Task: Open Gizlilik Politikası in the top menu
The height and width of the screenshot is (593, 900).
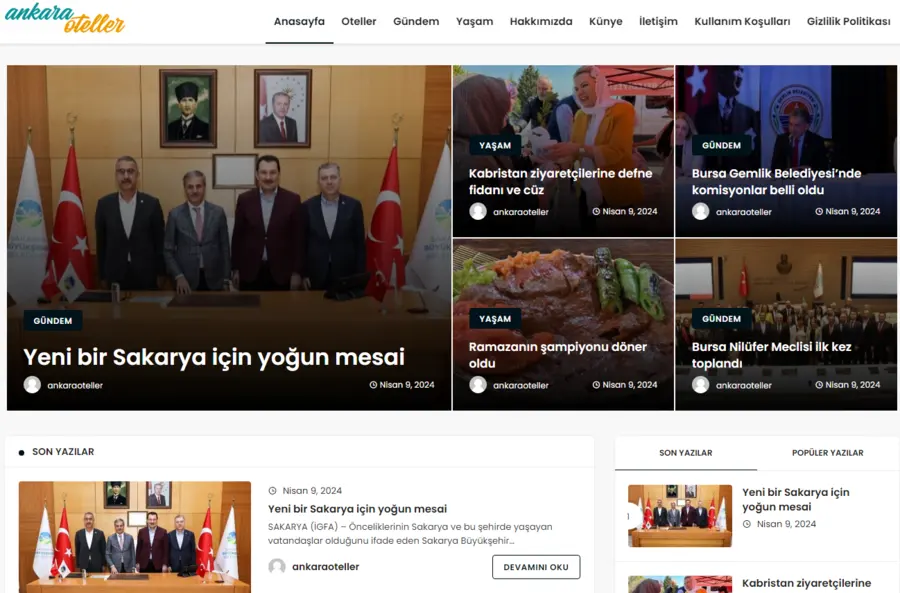Action: (x=848, y=22)
